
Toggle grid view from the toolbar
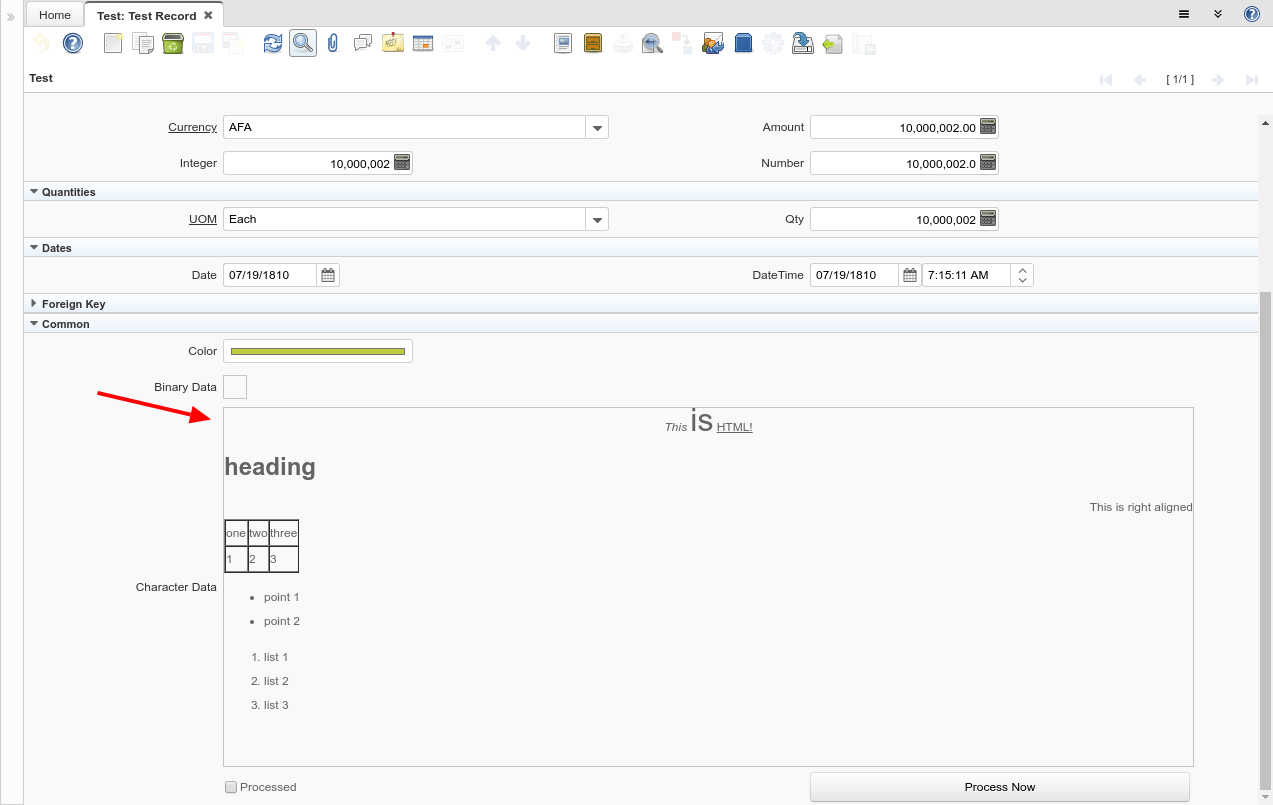[x=423, y=43]
